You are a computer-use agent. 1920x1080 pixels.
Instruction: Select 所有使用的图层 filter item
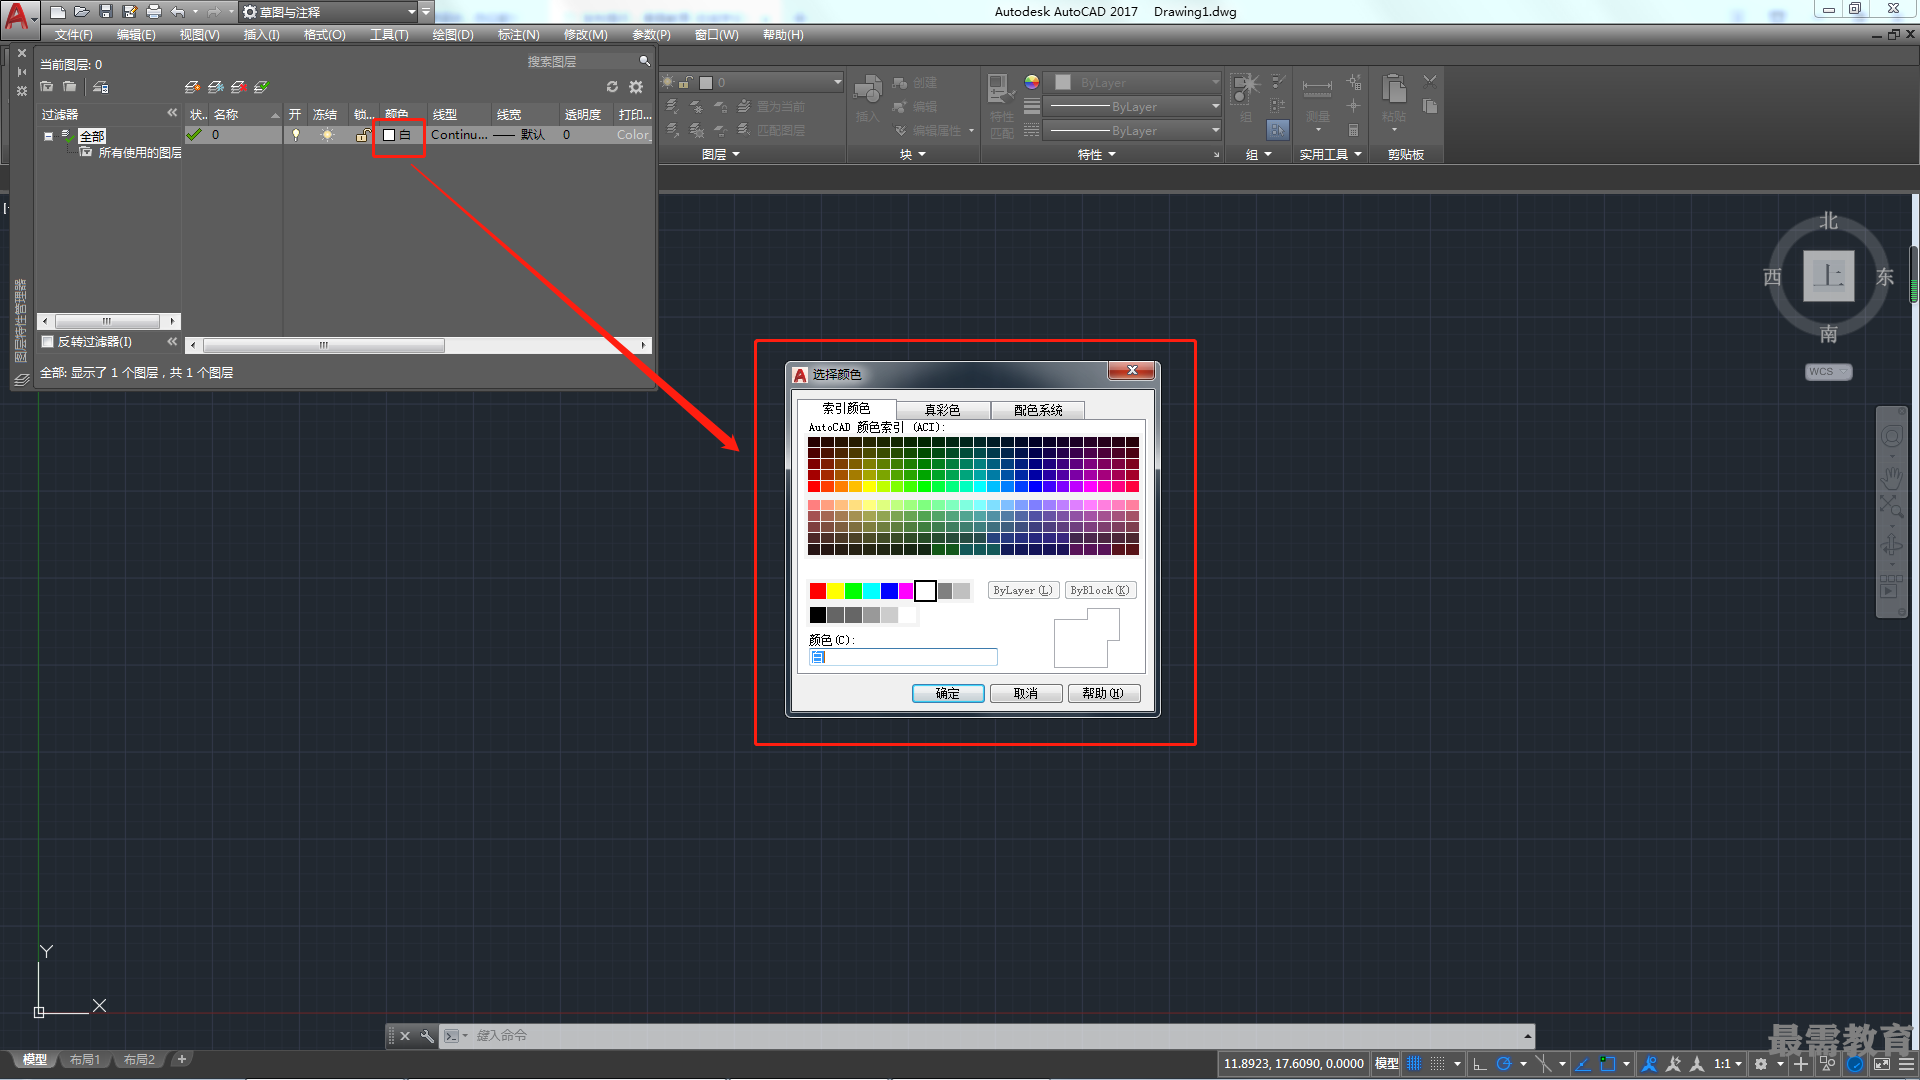(140, 153)
